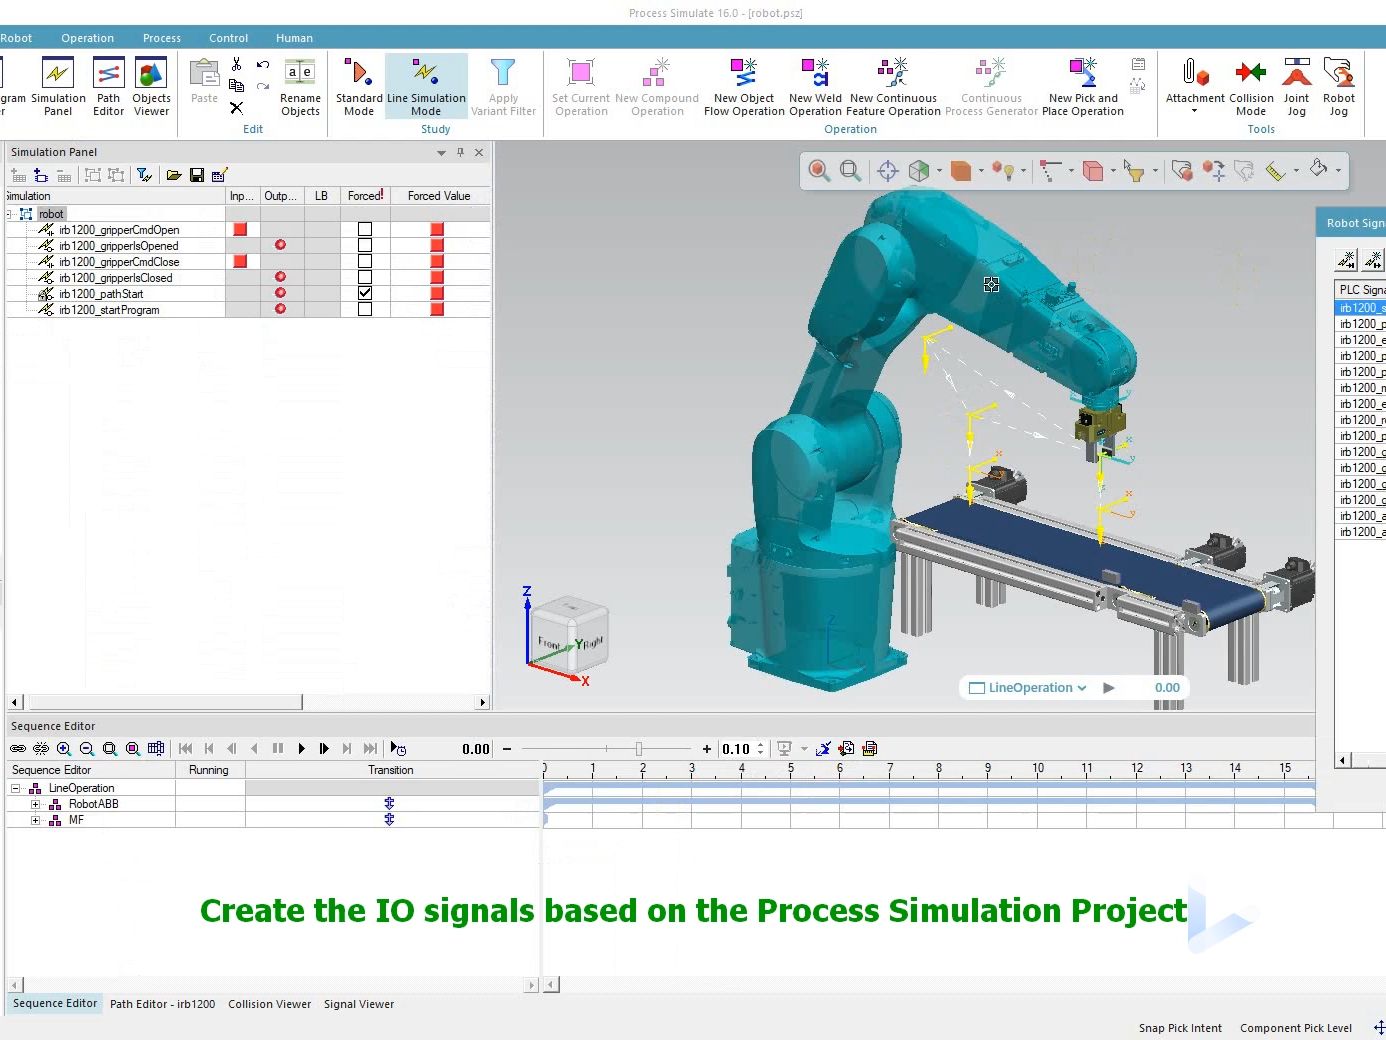The height and width of the screenshot is (1040, 1386).
Task: Check the Forced box for irb1200_pathStart
Action: [x=364, y=294]
